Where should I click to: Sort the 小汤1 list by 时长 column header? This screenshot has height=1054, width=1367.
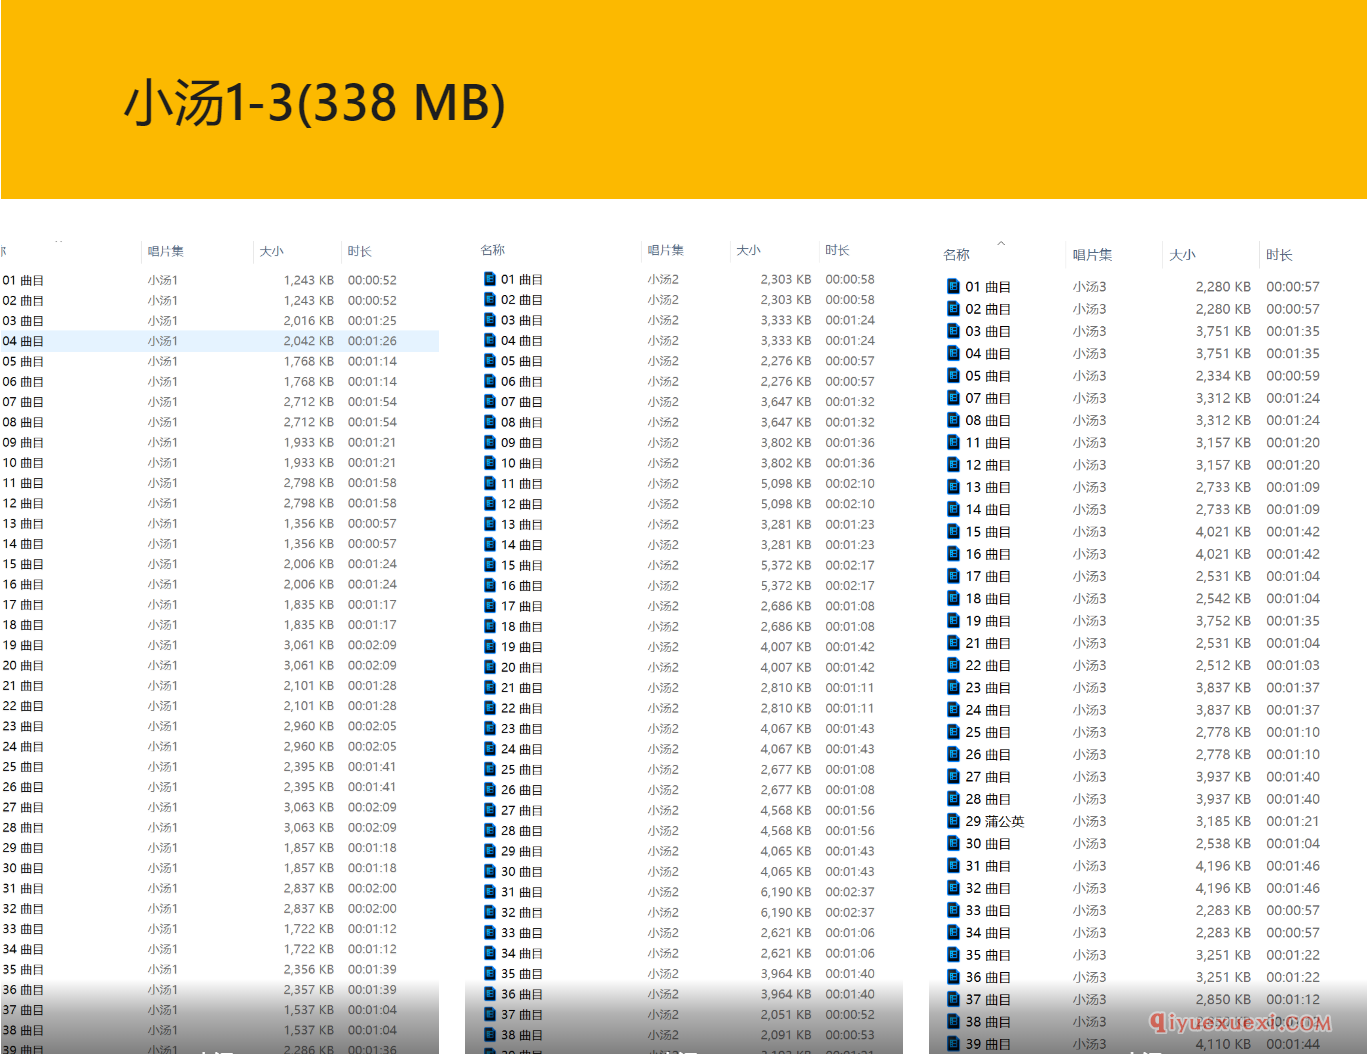click(x=360, y=251)
